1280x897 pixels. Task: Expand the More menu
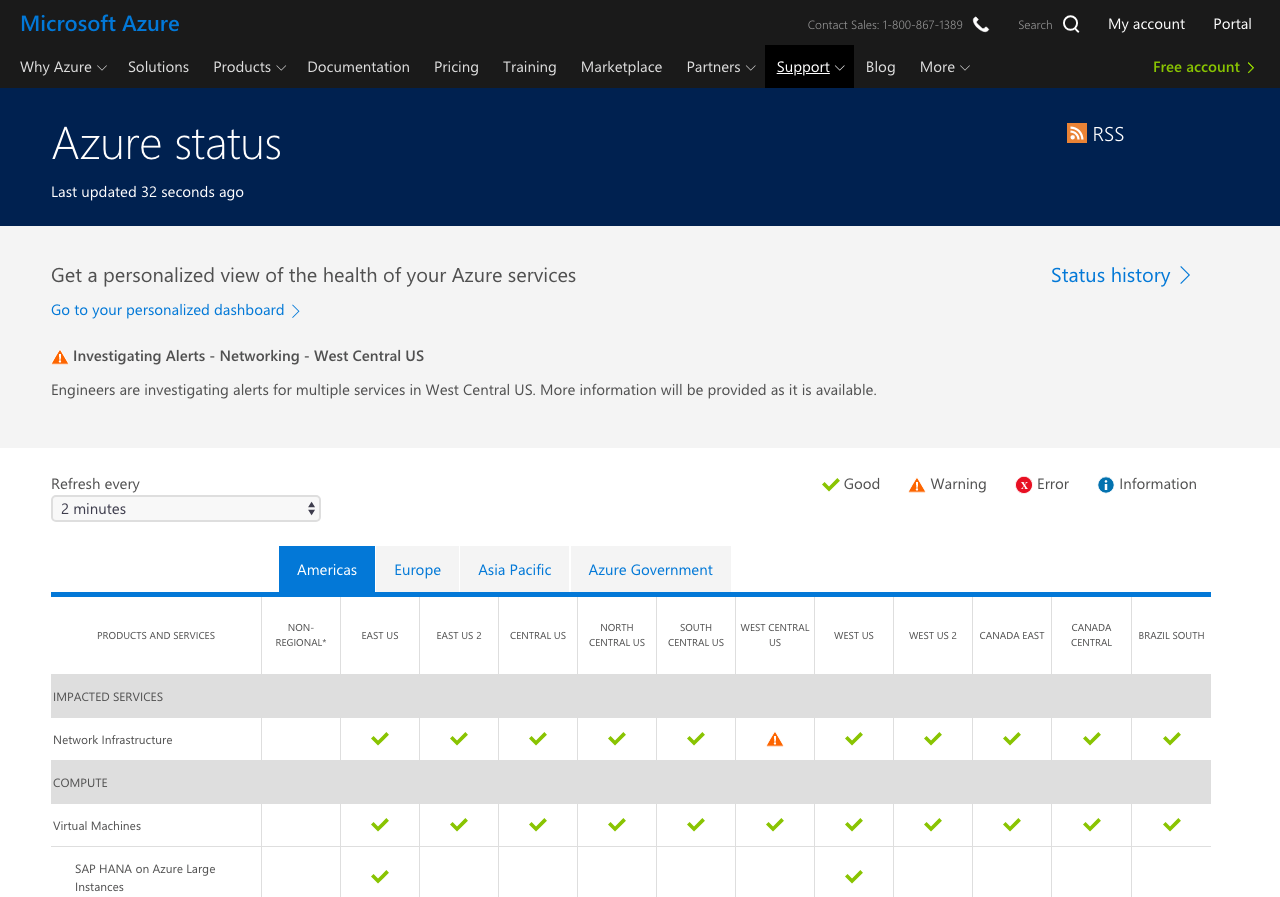click(945, 67)
